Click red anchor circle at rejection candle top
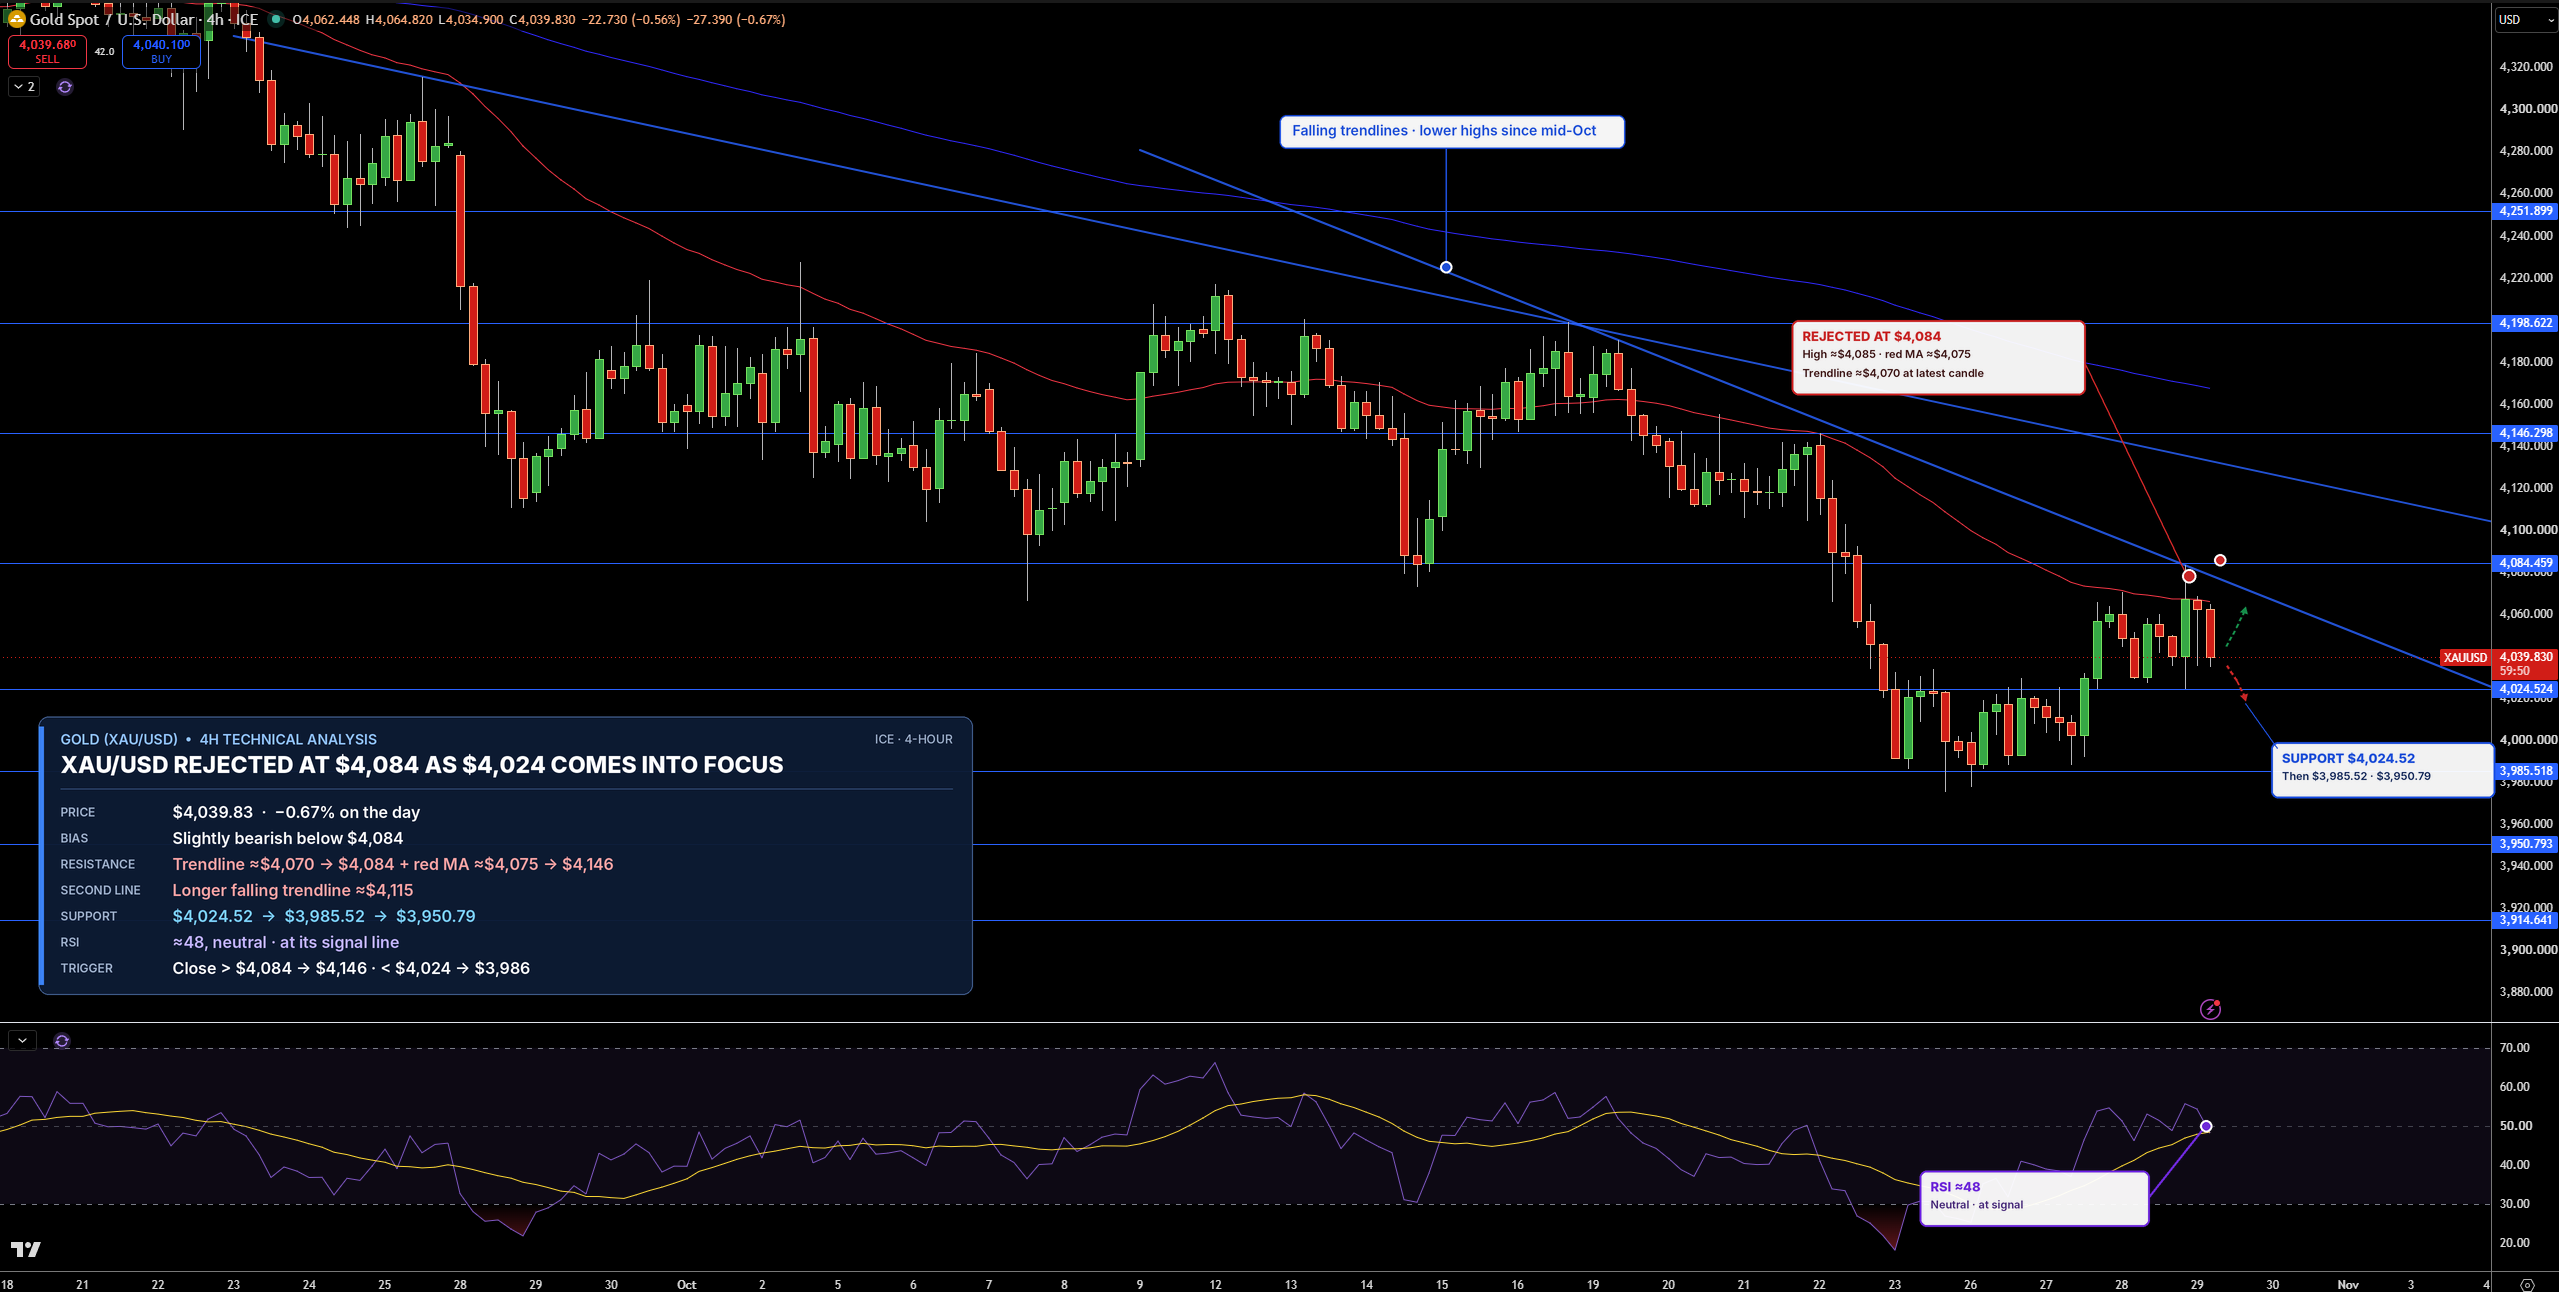 (2189, 576)
